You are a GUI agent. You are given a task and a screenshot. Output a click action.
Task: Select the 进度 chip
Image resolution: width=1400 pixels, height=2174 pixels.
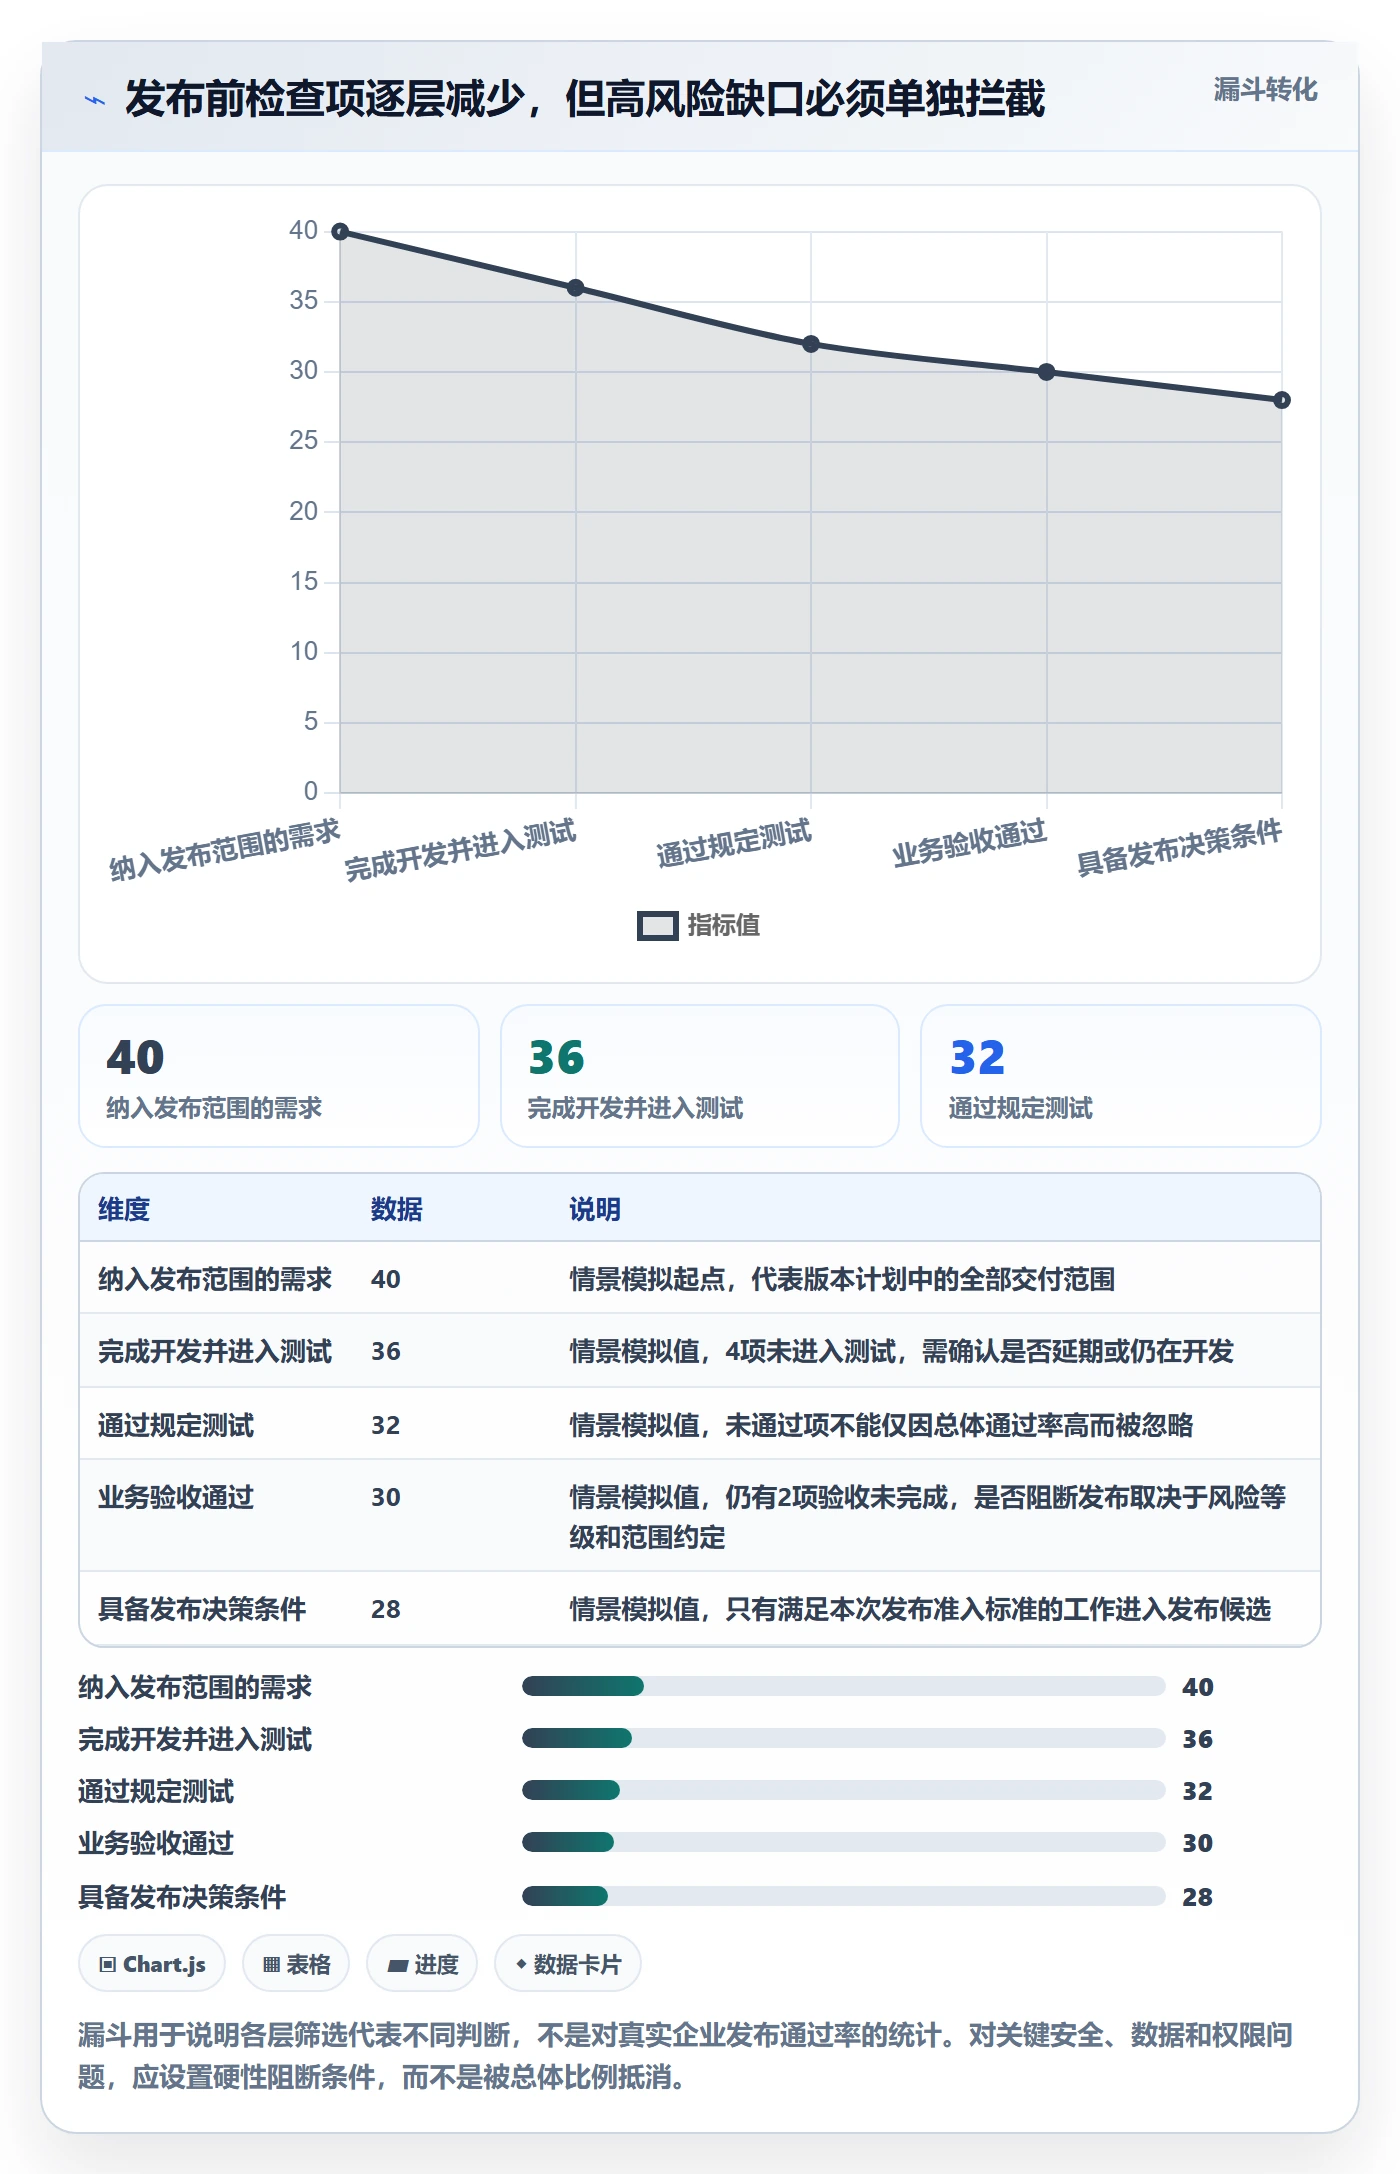pos(422,1964)
